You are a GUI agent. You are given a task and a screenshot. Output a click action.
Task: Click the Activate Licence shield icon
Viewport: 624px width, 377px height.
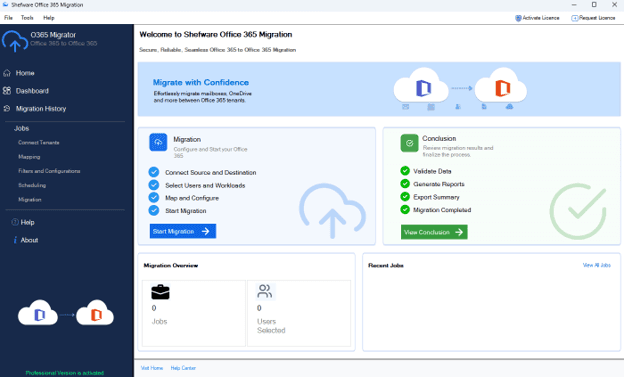coord(518,18)
